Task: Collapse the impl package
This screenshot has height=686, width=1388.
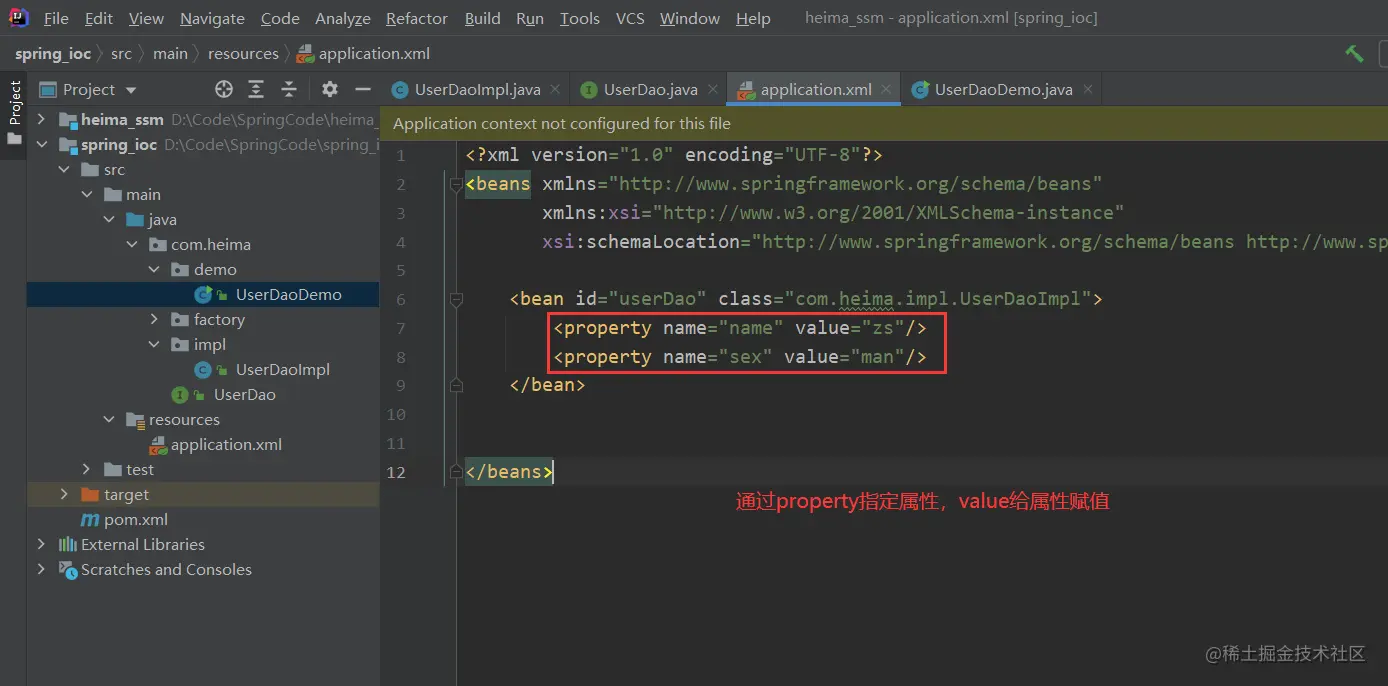Action: tap(154, 345)
